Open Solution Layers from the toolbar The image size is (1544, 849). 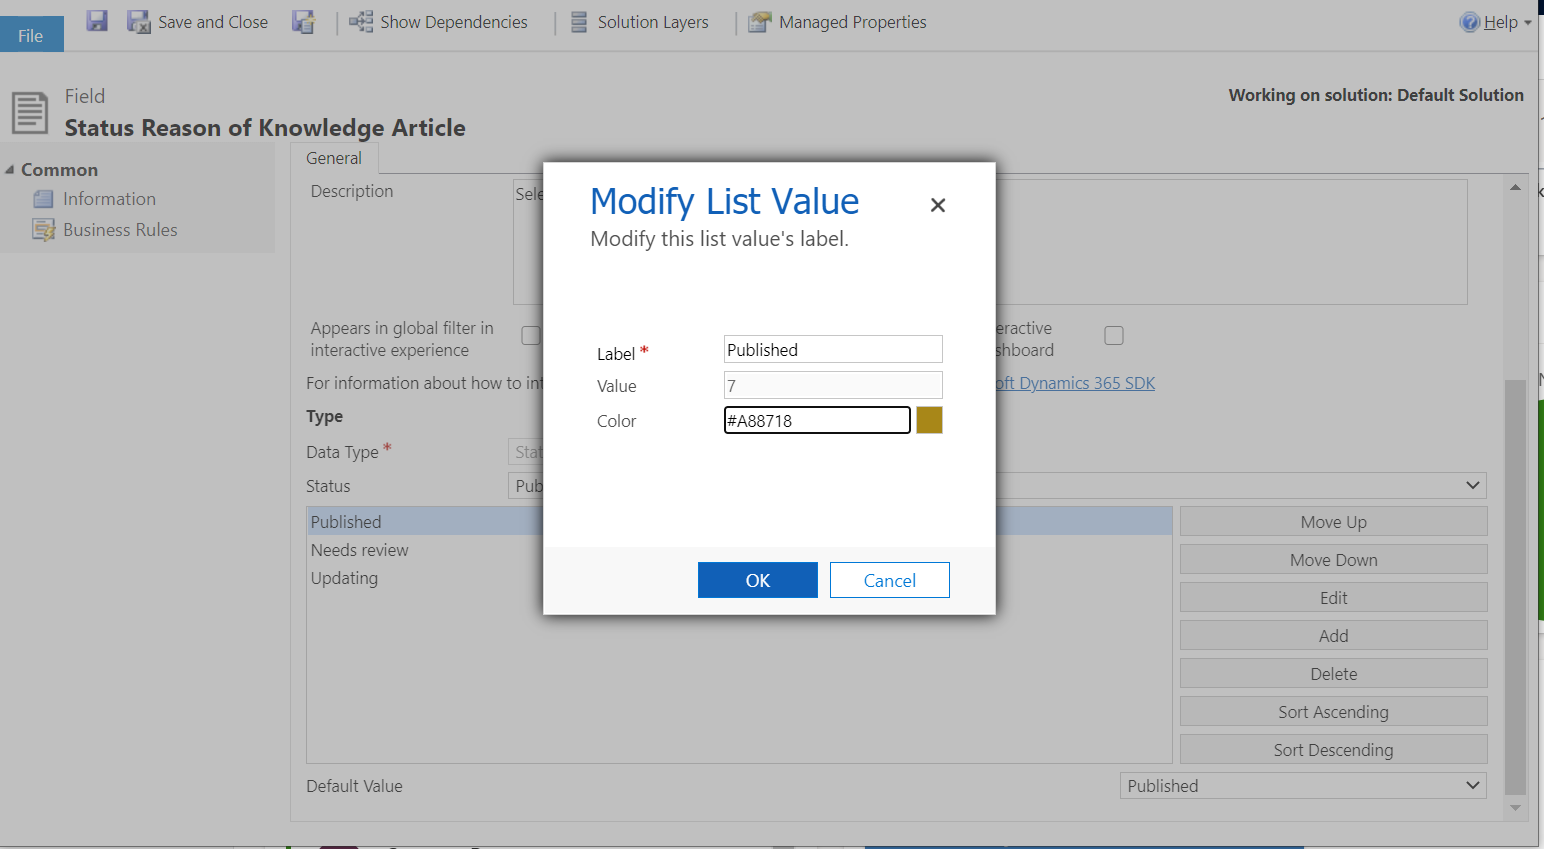[x=639, y=22]
